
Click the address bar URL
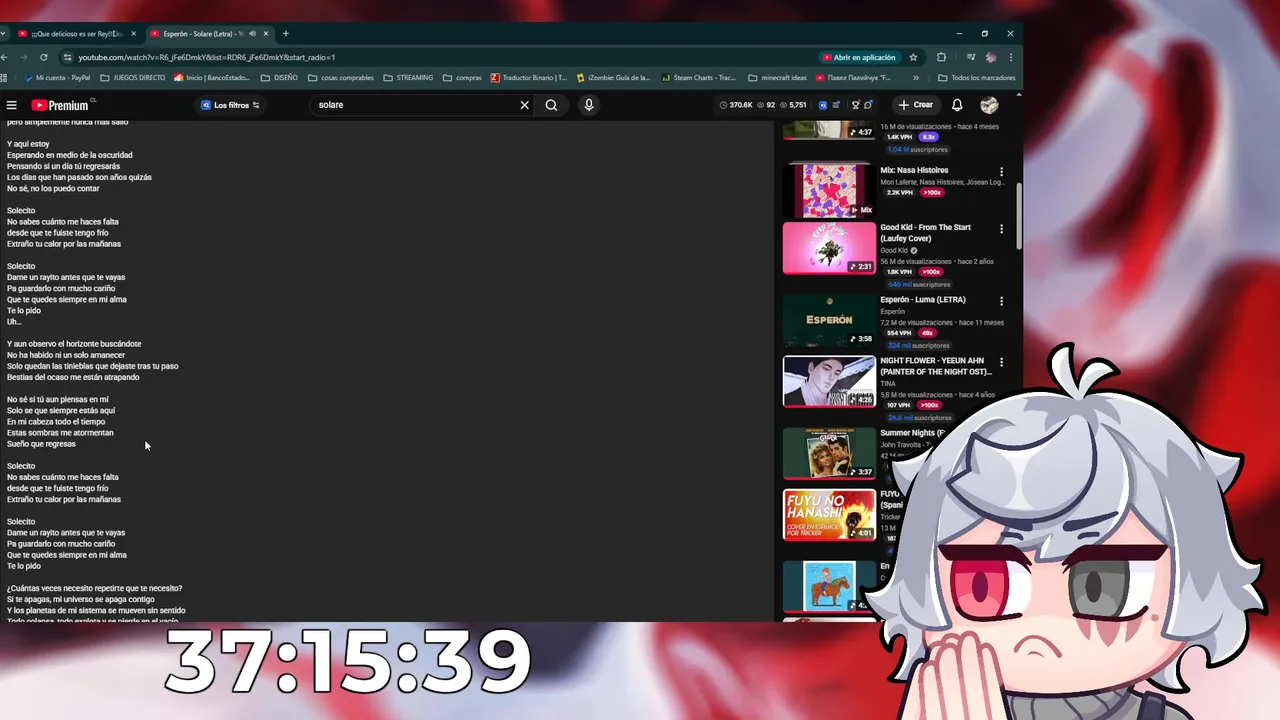coord(207,57)
